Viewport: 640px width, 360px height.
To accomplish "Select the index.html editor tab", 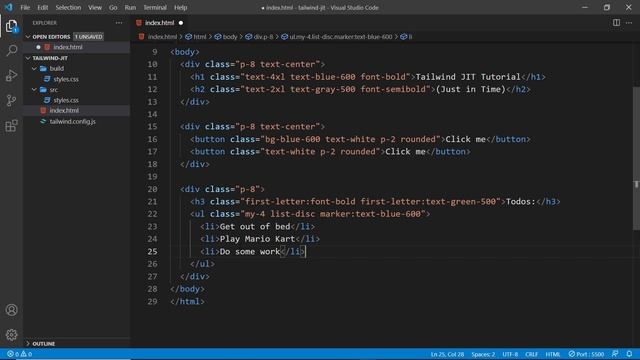I will tap(160, 23).
